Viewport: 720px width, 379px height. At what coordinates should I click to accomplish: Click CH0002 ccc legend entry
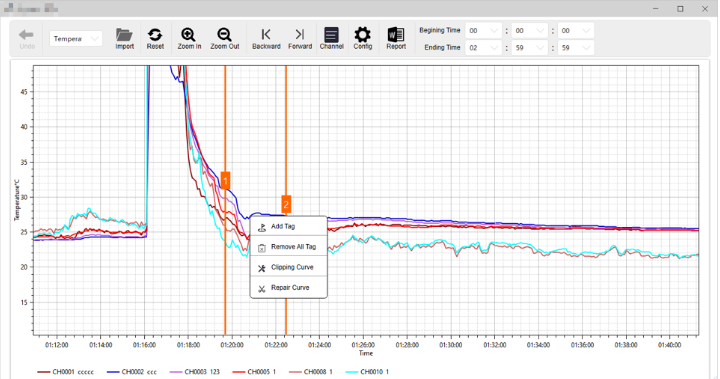coord(131,372)
